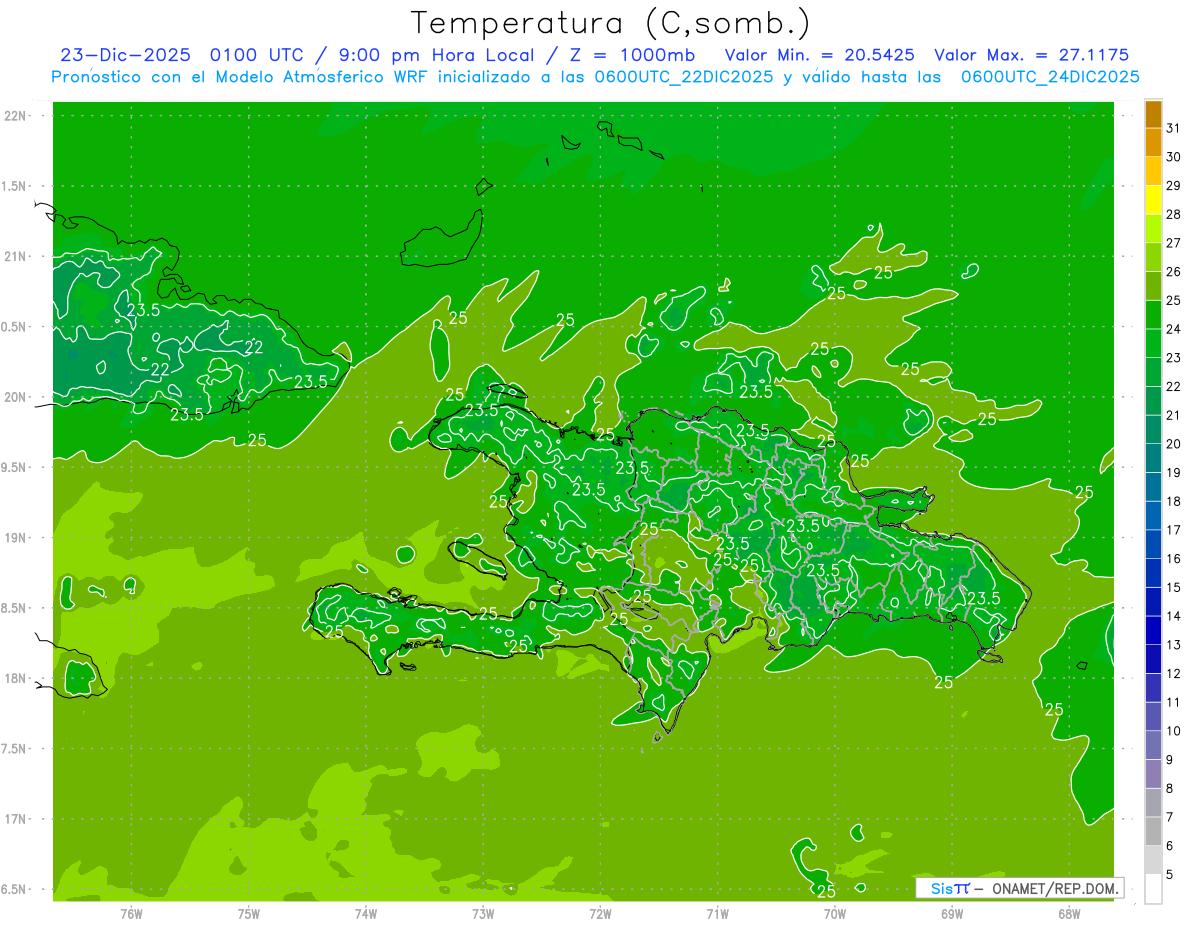Click the "69W" longitude axis label
1200x927 pixels.
[952, 913]
